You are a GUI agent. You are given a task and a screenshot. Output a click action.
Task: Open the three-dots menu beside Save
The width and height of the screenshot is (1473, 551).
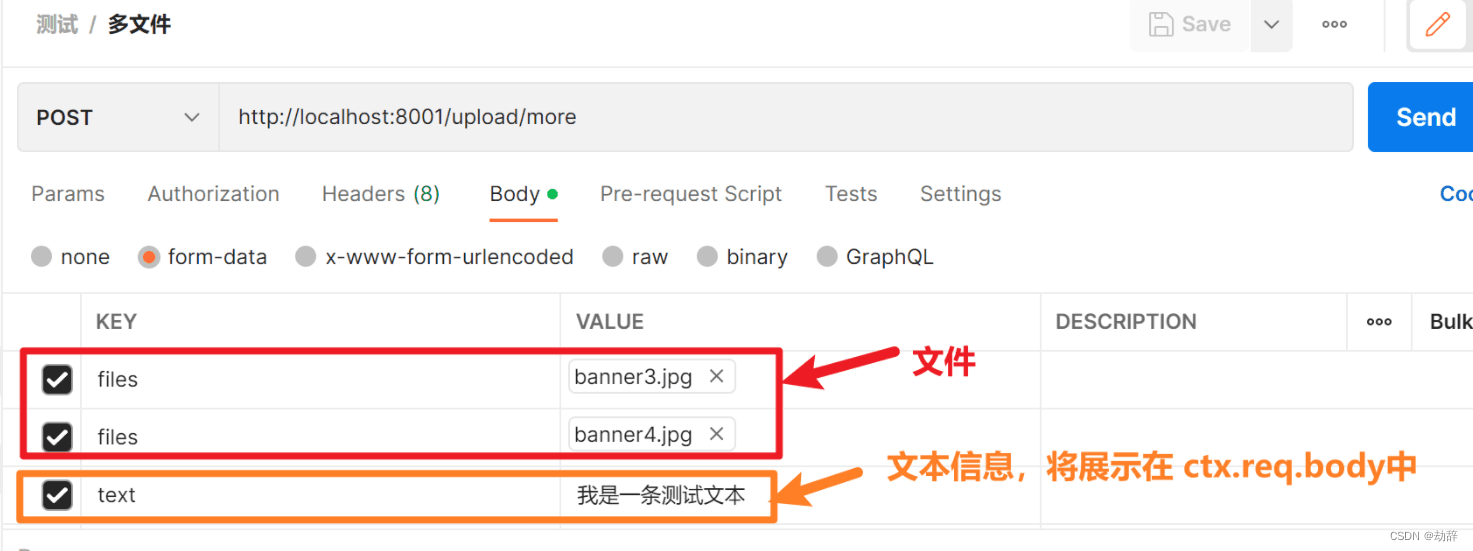pos(1334,25)
